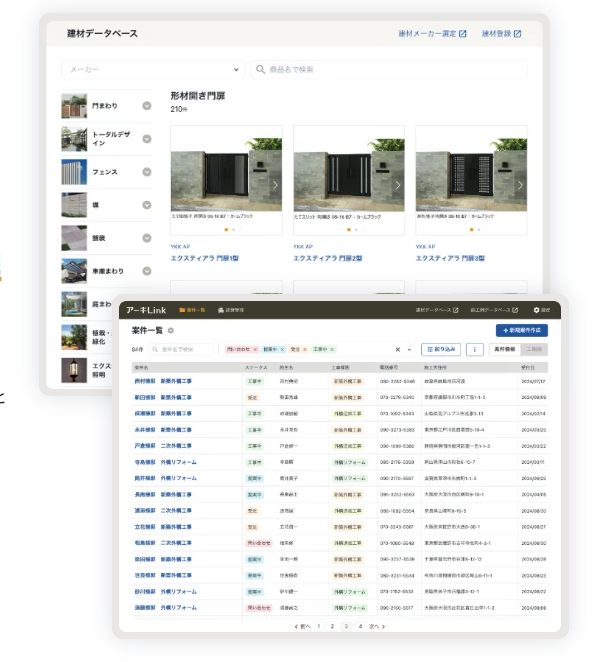Image resolution: width=599 pixels, height=662 pixels.
Task: Switch to the greyed view toggle option
Action: [x=534, y=350]
